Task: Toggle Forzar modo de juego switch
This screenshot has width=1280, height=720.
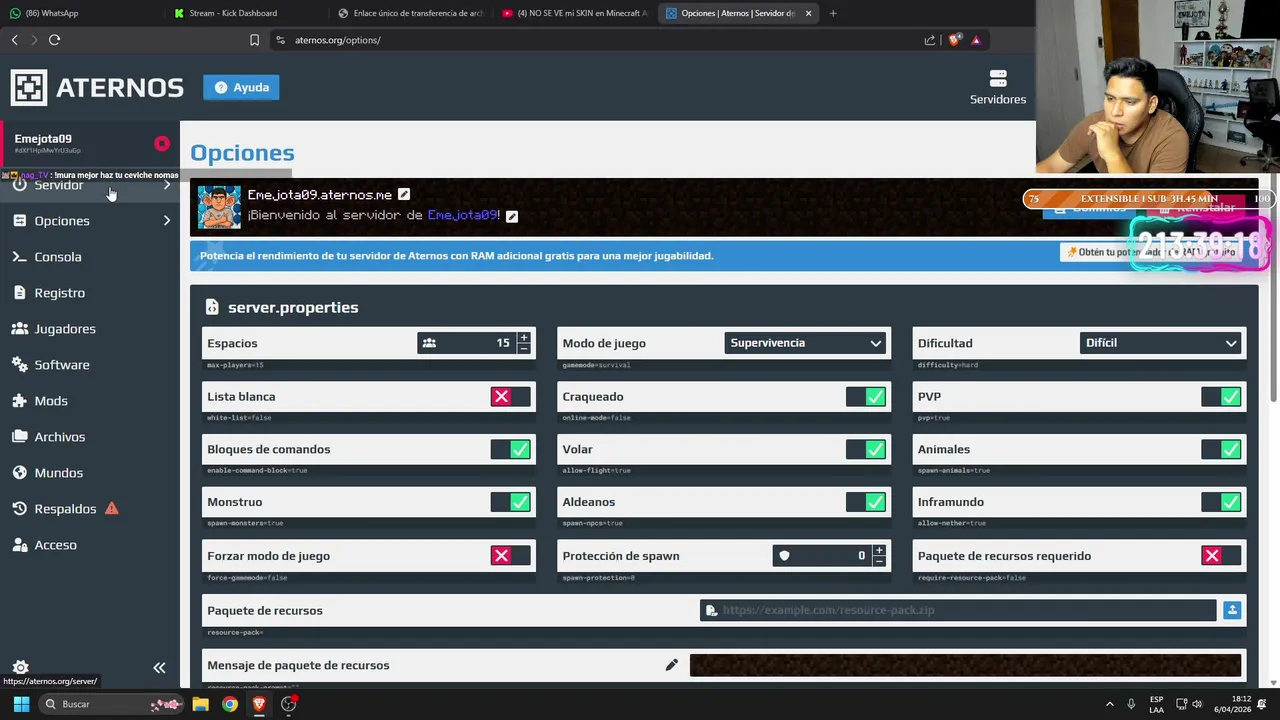Action: pyautogui.click(x=511, y=556)
